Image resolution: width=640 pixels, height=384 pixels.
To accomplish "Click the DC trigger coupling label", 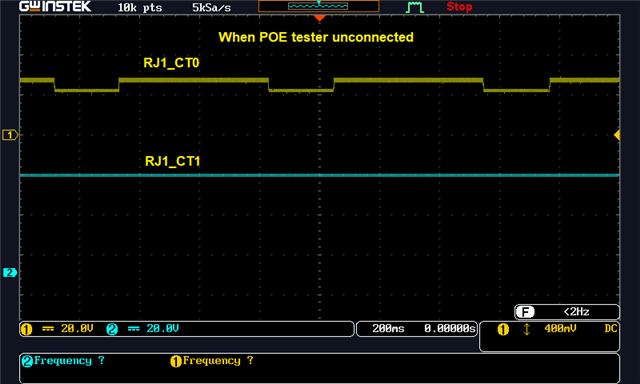I will (611, 329).
